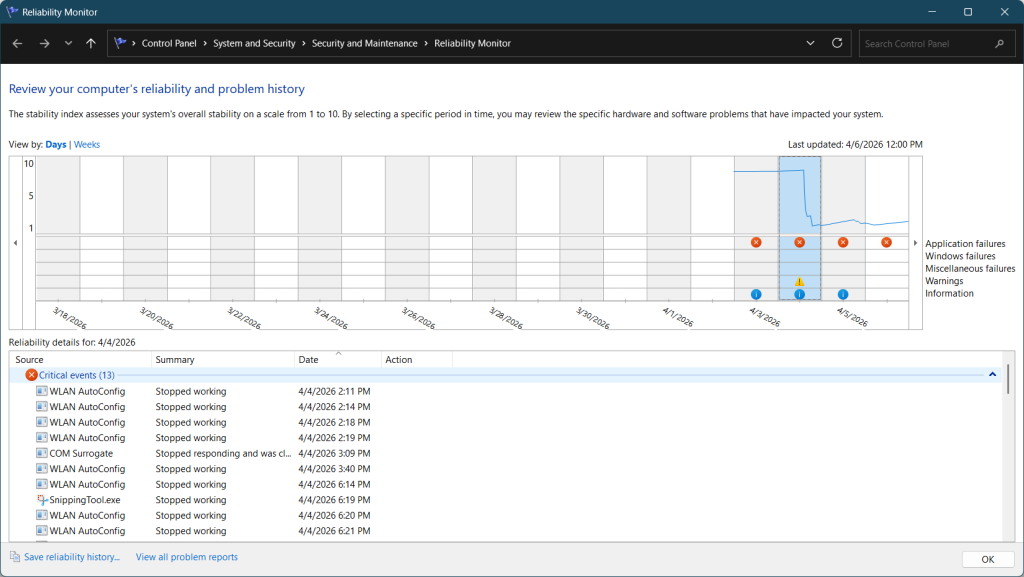Switch chart view to Weeks

coord(87,145)
